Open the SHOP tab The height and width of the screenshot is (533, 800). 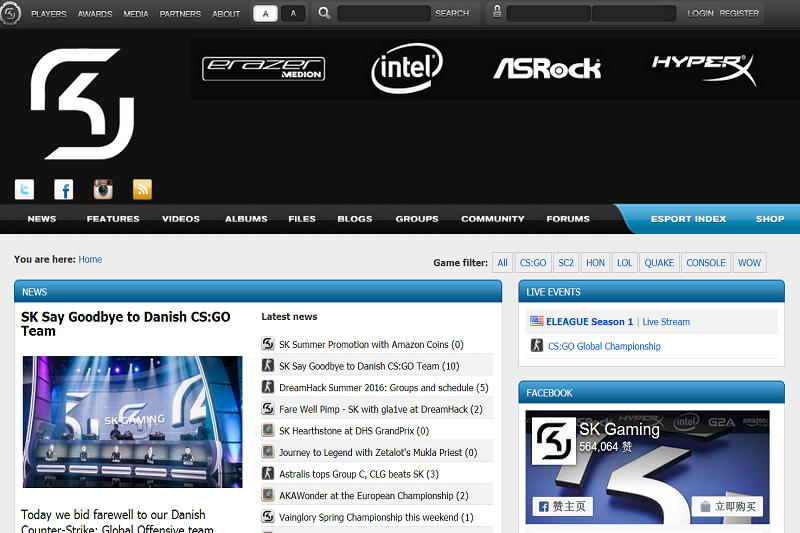pyautogui.click(x=770, y=219)
